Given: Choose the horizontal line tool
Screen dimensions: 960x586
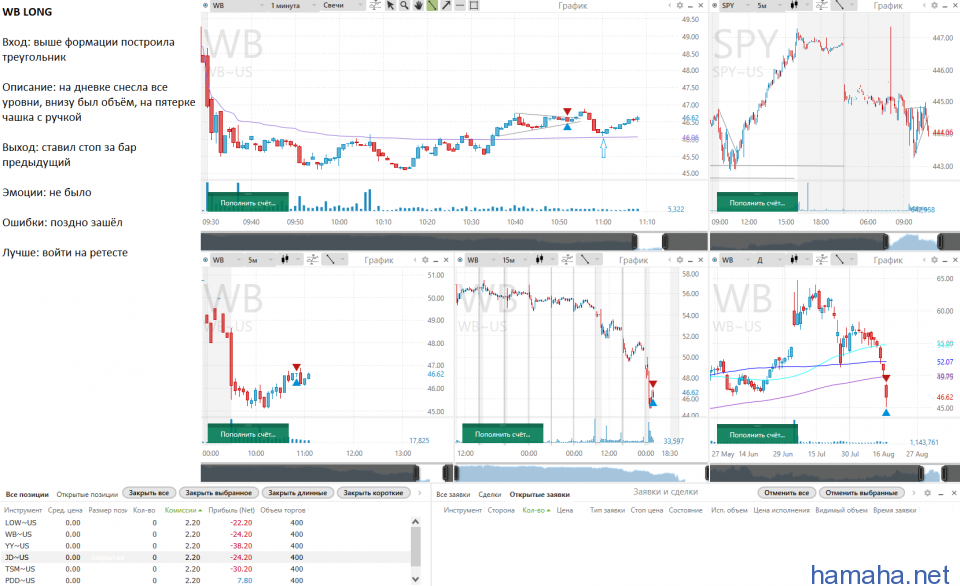Looking at the screenshot, I should tap(460, 6).
